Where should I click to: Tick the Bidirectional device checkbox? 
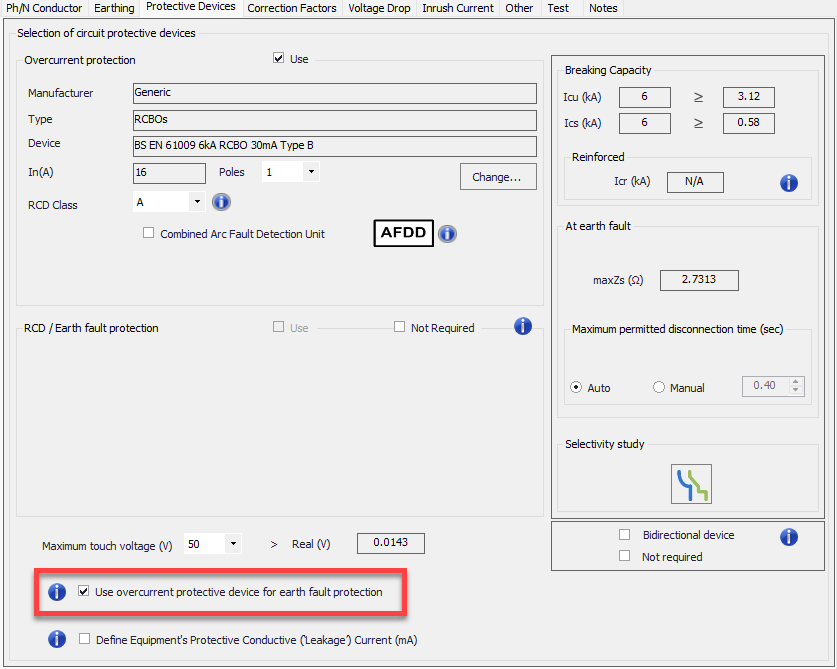[625, 535]
